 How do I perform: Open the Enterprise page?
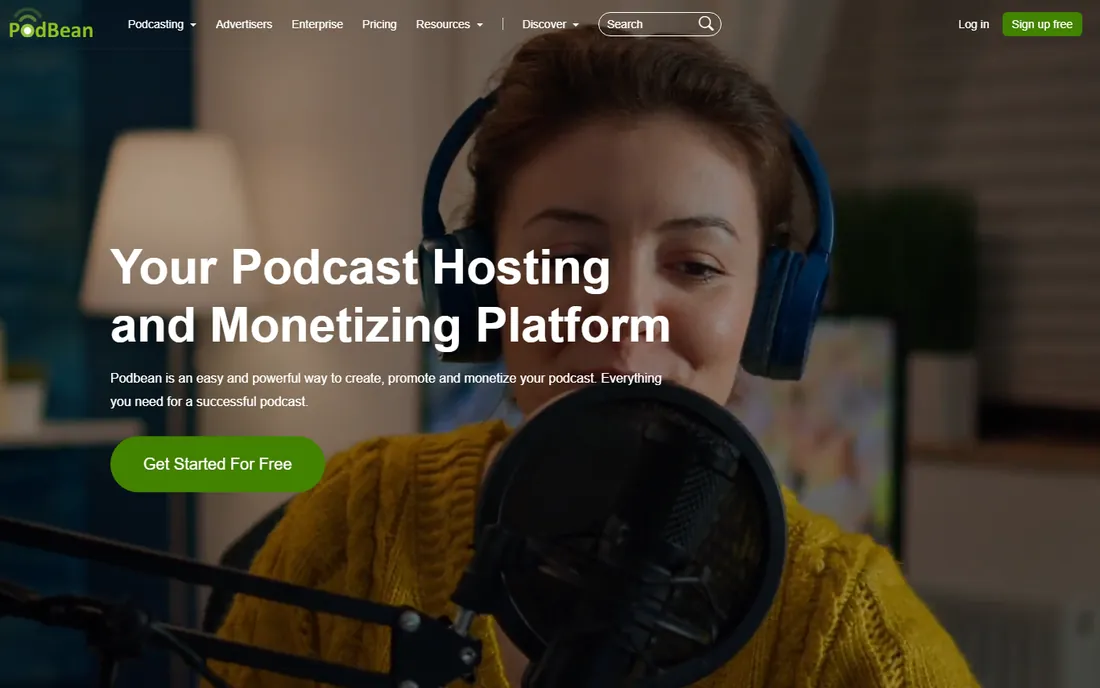point(317,24)
